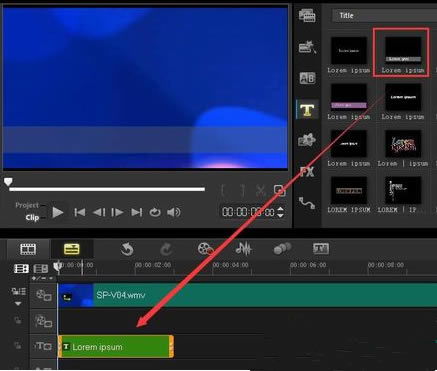Click the preview timecode field
The height and width of the screenshot is (371, 437).
248,212
